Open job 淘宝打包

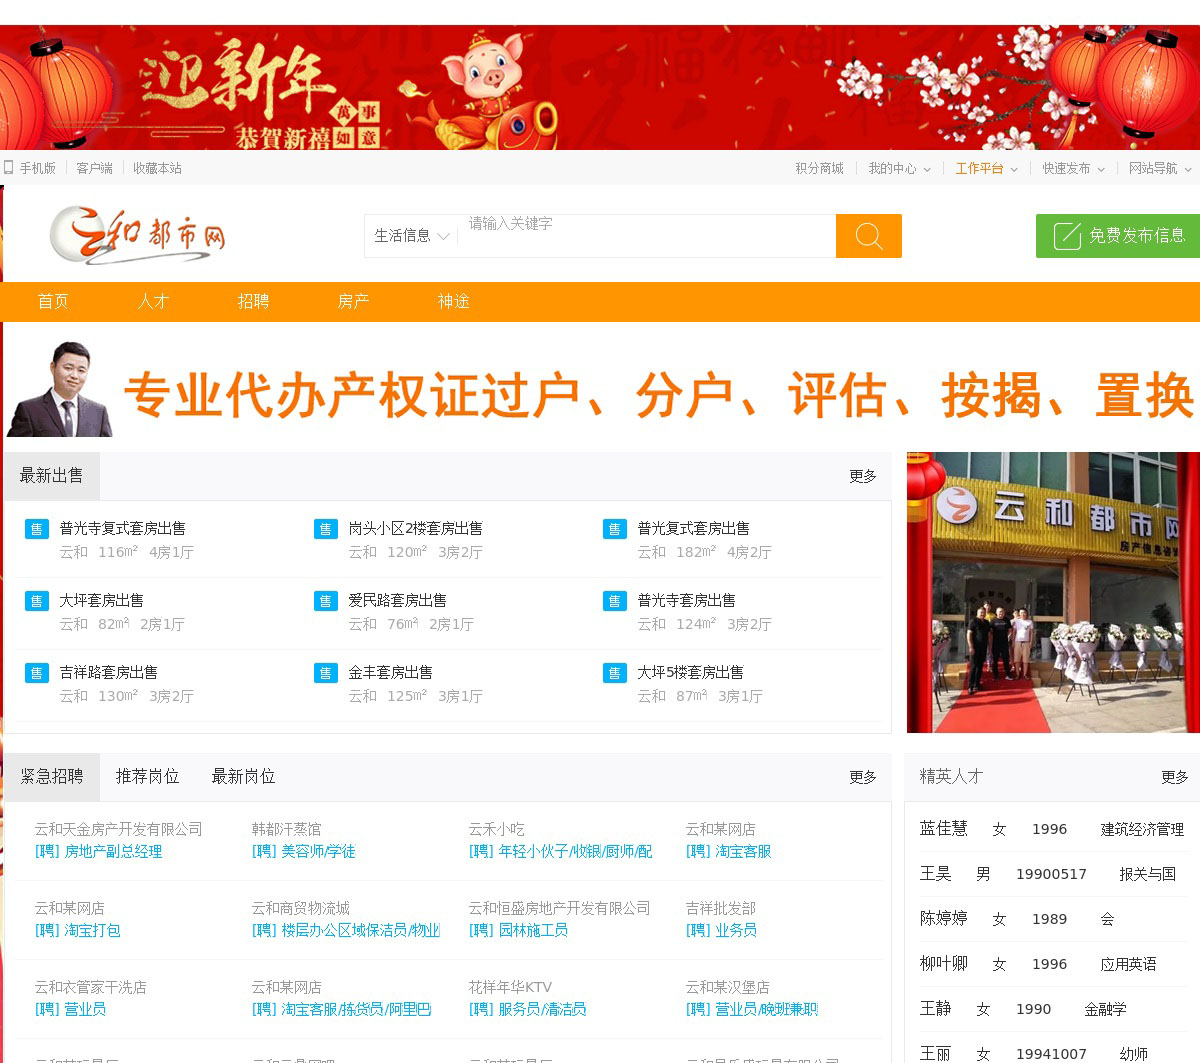[x=77, y=931]
